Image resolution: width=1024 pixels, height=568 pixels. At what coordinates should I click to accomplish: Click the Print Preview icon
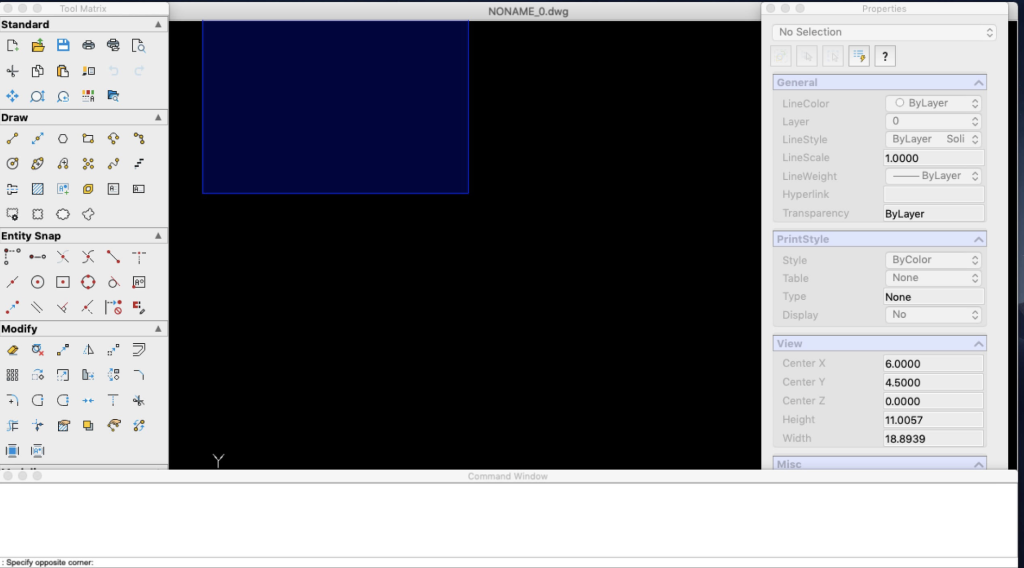(138, 45)
